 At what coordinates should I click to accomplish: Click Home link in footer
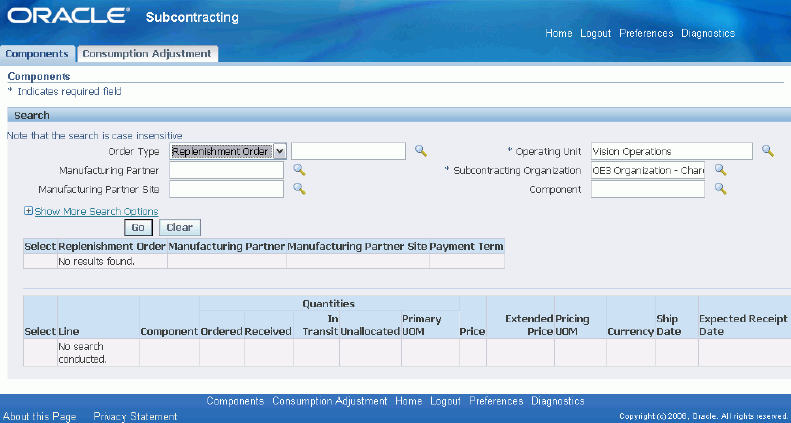pos(409,401)
